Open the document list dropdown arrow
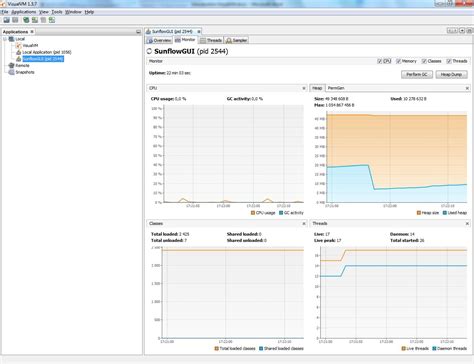Image resolution: width=474 pixels, height=364 pixels. 462,31
